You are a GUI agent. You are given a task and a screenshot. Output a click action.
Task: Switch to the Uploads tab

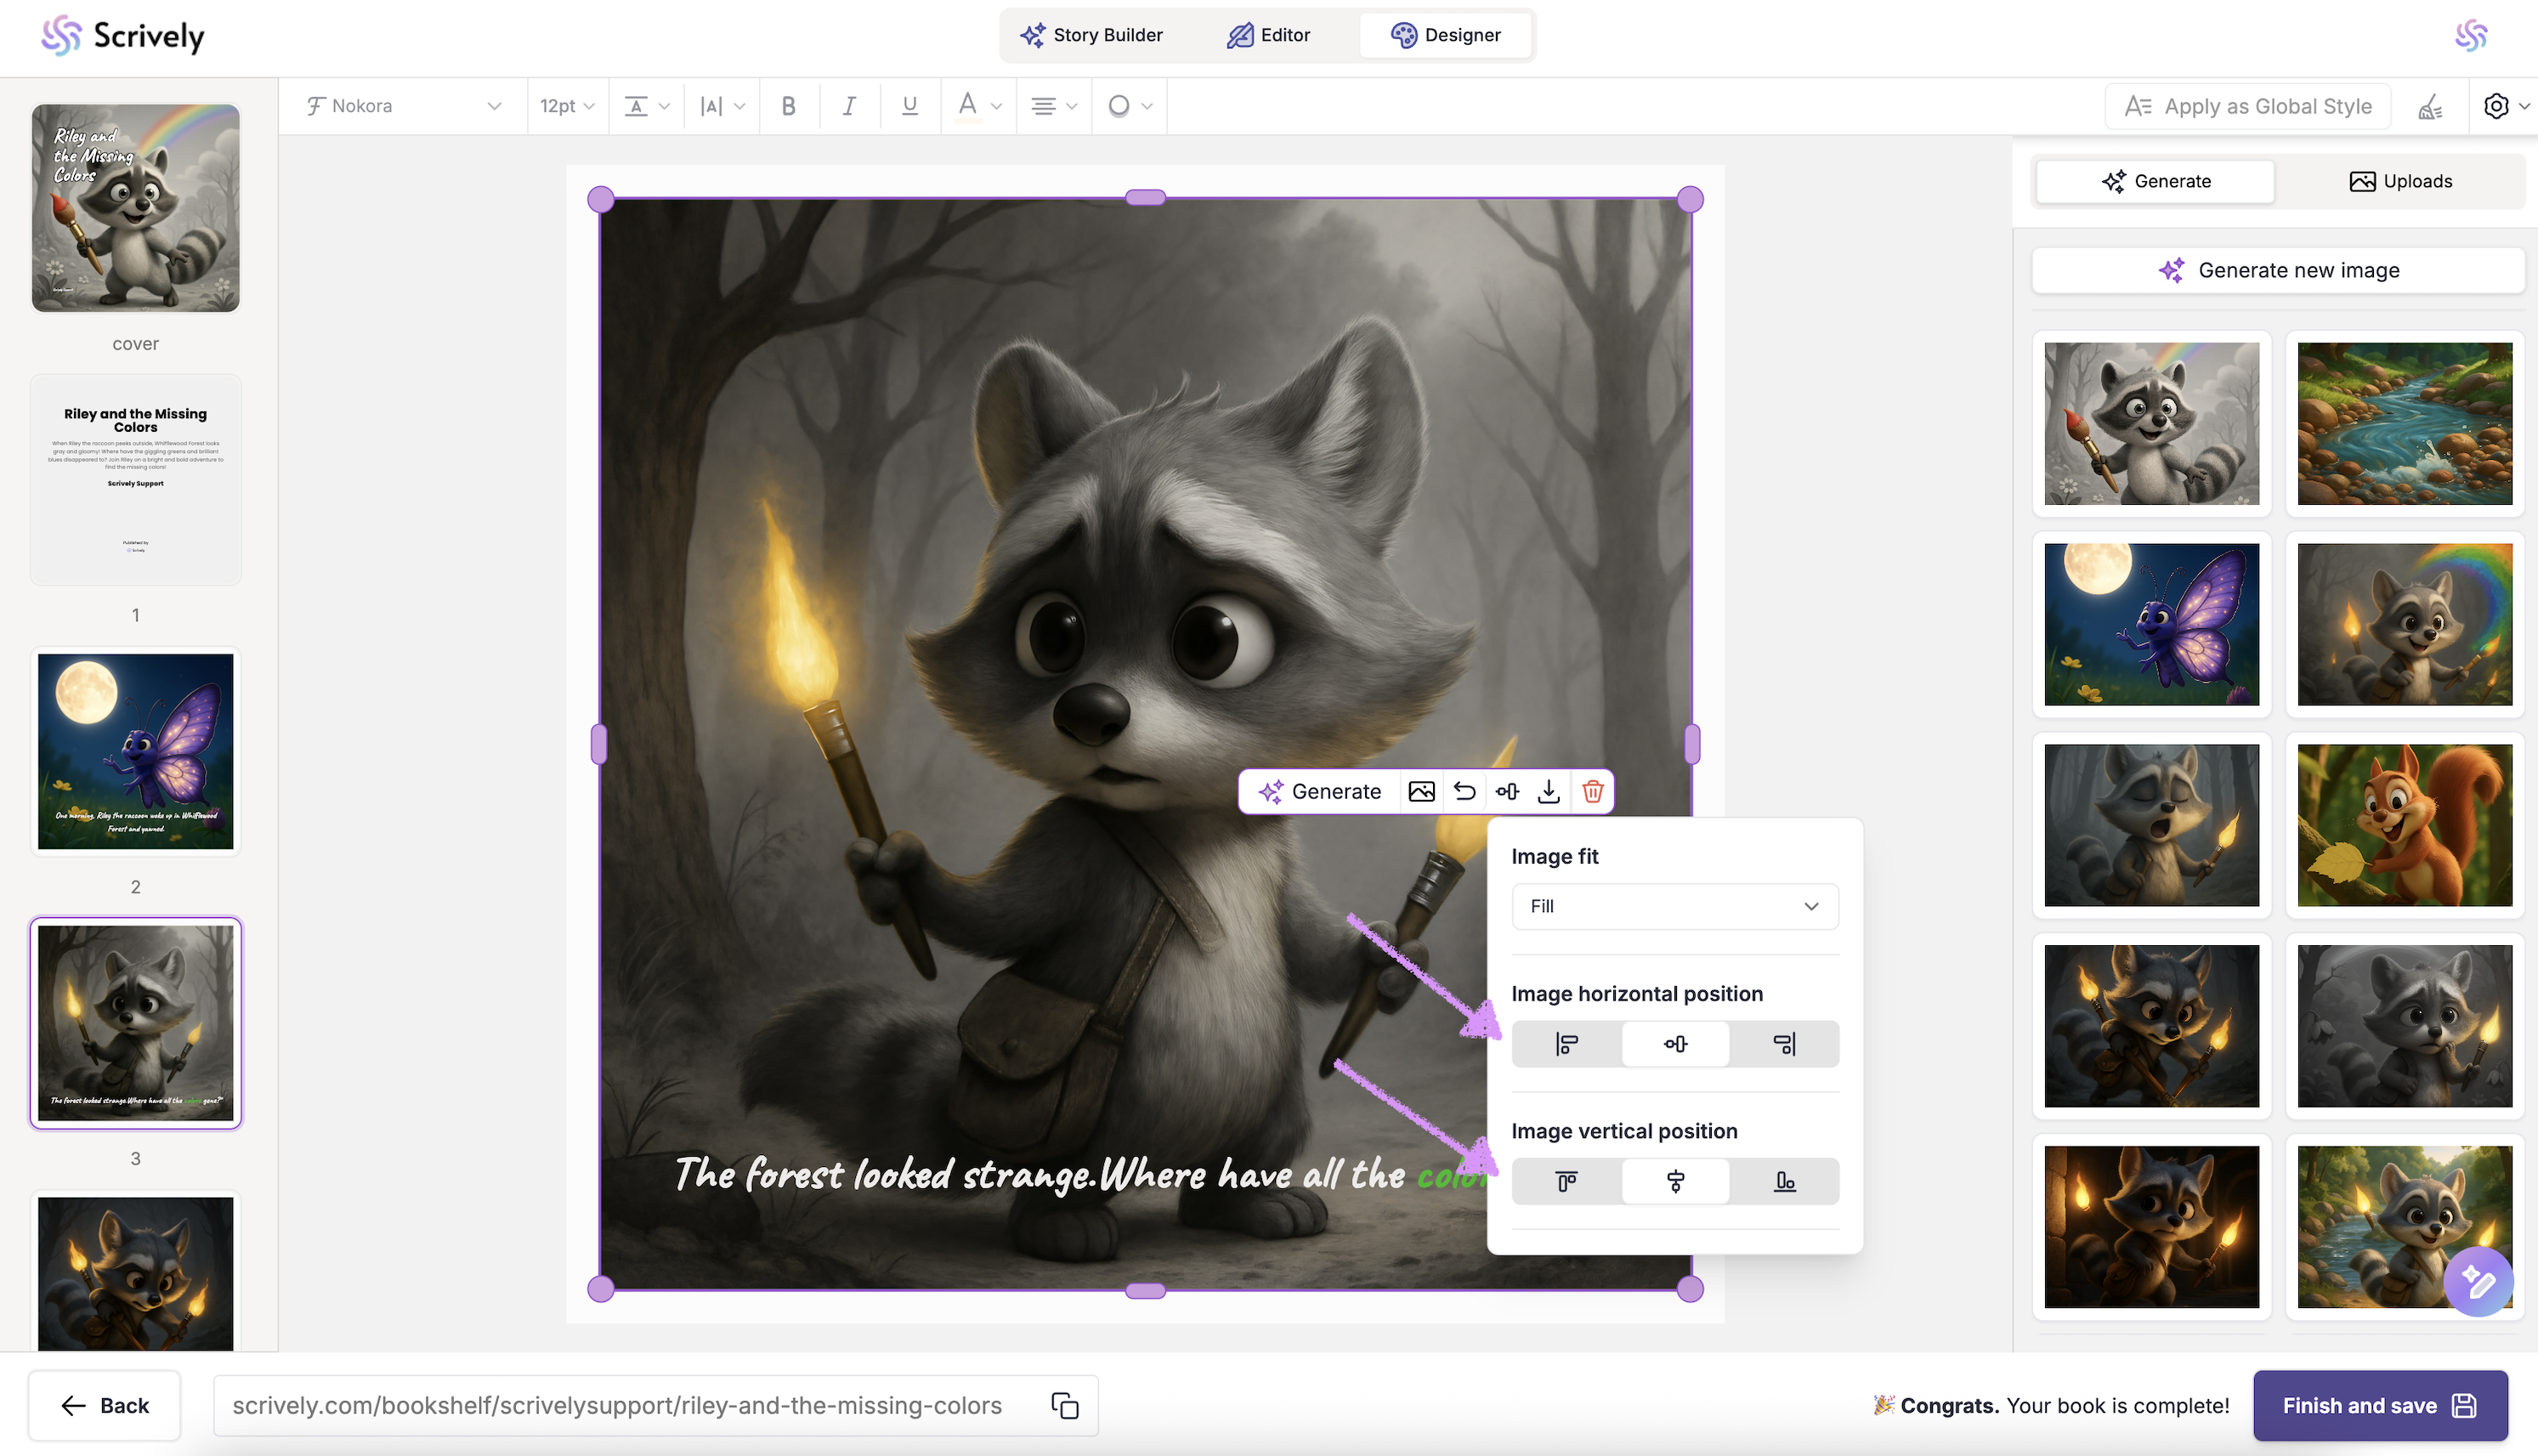[x=2400, y=181]
